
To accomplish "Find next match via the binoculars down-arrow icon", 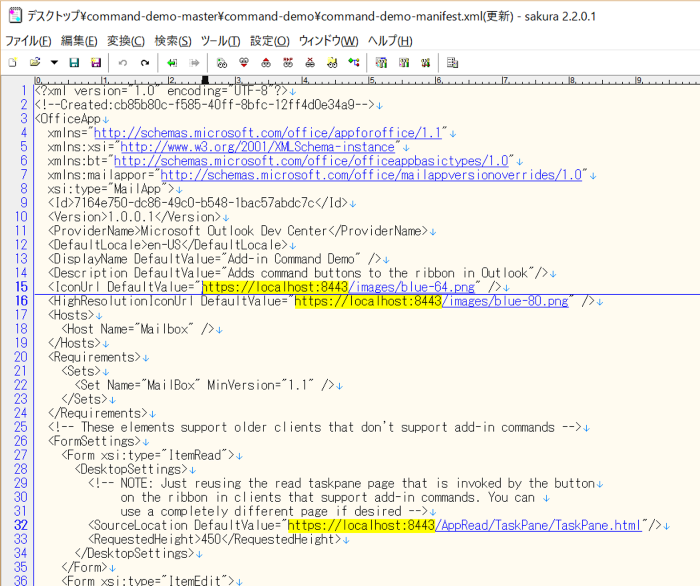I will pyautogui.click(x=244, y=63).
